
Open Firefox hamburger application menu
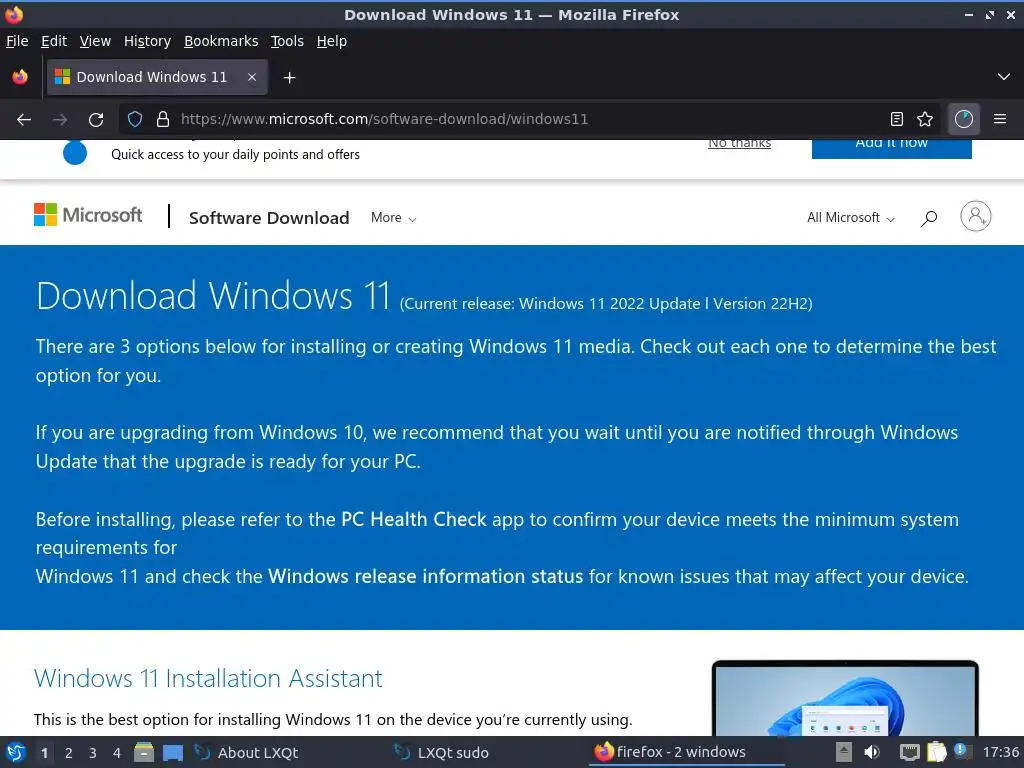click(x=1000, y=119)
